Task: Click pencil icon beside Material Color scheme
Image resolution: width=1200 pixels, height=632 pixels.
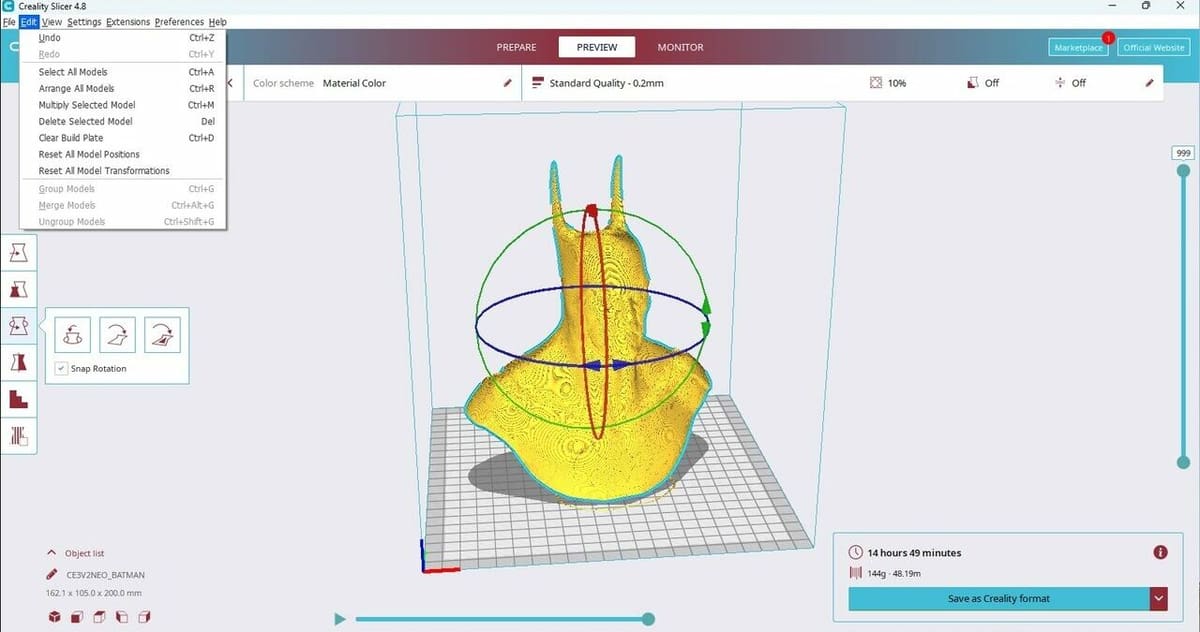Action: pos(507,83)
